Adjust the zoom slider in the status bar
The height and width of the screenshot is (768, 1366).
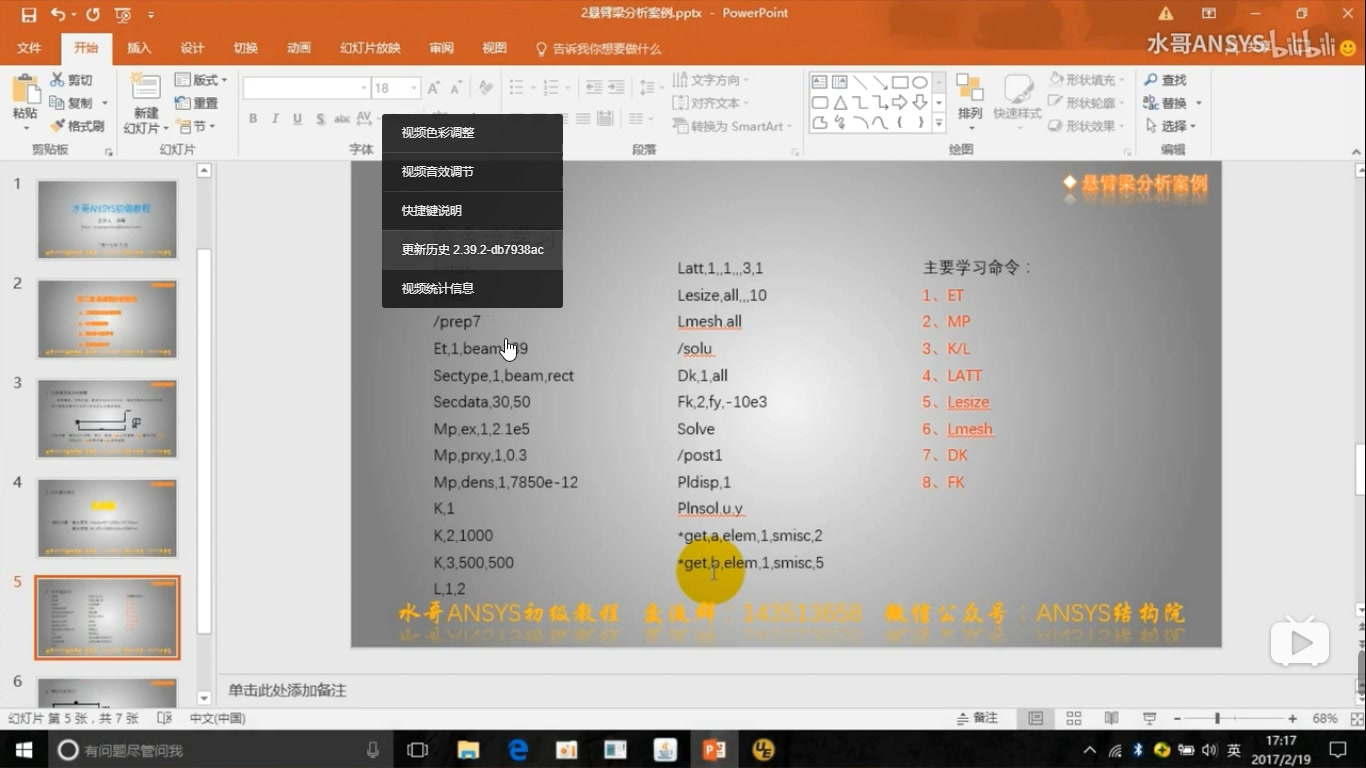pyautogui.click(x=1220, y=718)
